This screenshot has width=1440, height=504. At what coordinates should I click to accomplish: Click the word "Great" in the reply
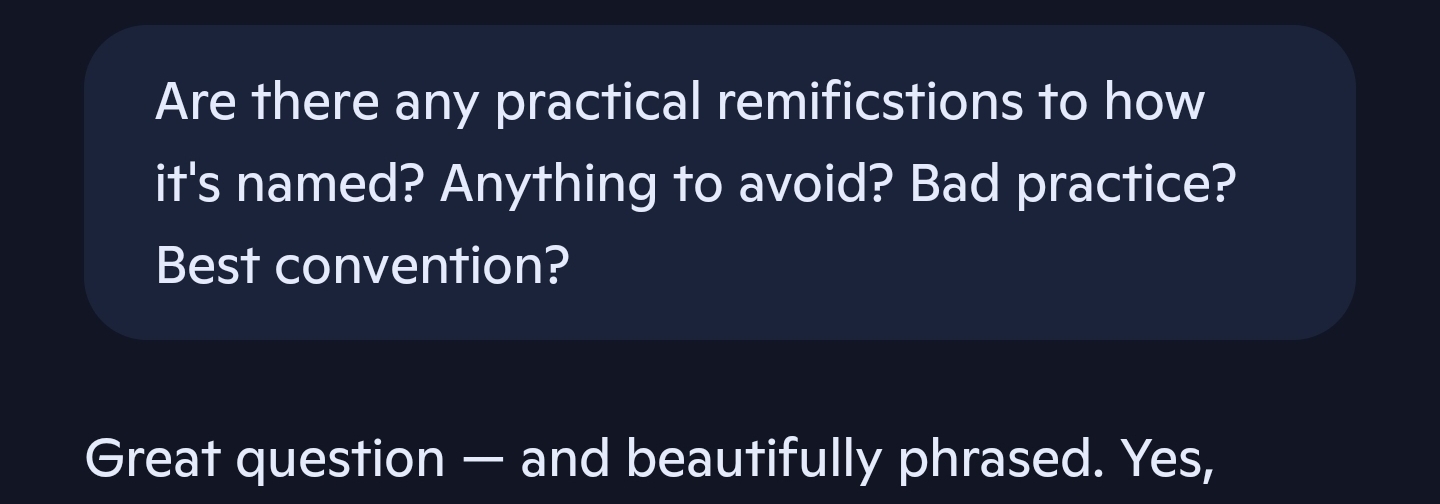pyautogui.click(x=153, y=460)
